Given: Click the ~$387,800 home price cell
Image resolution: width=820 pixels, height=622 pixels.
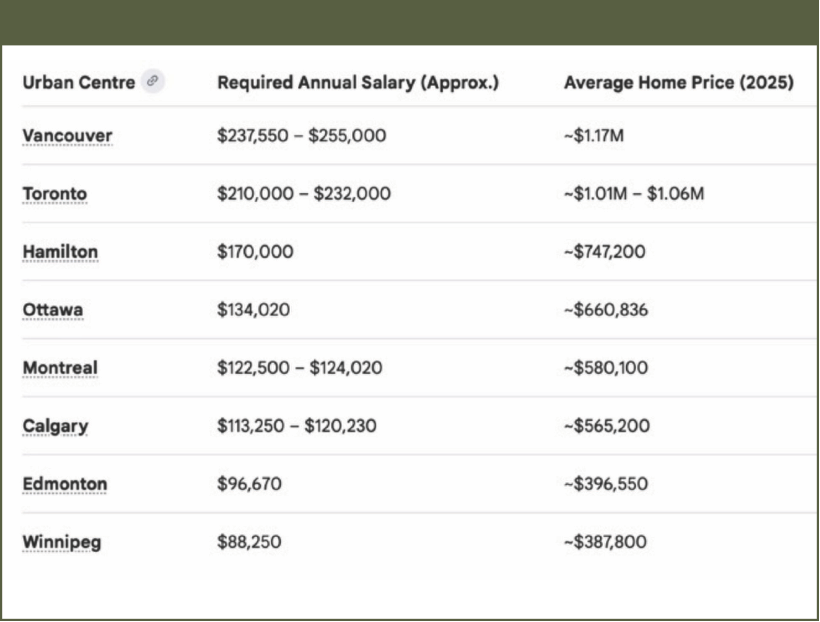Looking at the screenshot, I should (605, 542).
